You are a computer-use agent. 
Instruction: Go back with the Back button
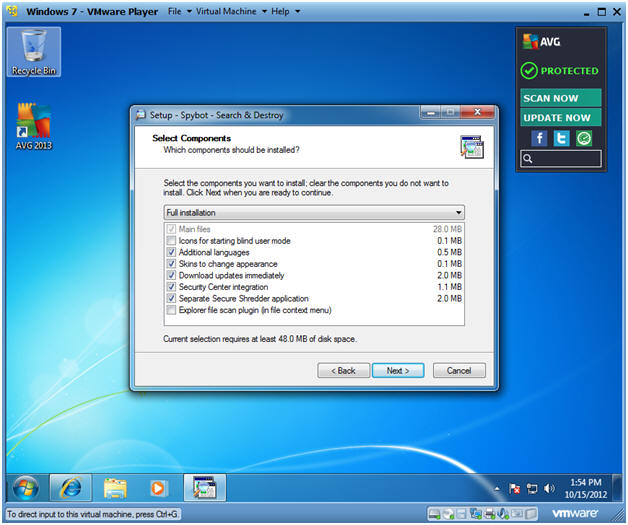click(343, 371)
